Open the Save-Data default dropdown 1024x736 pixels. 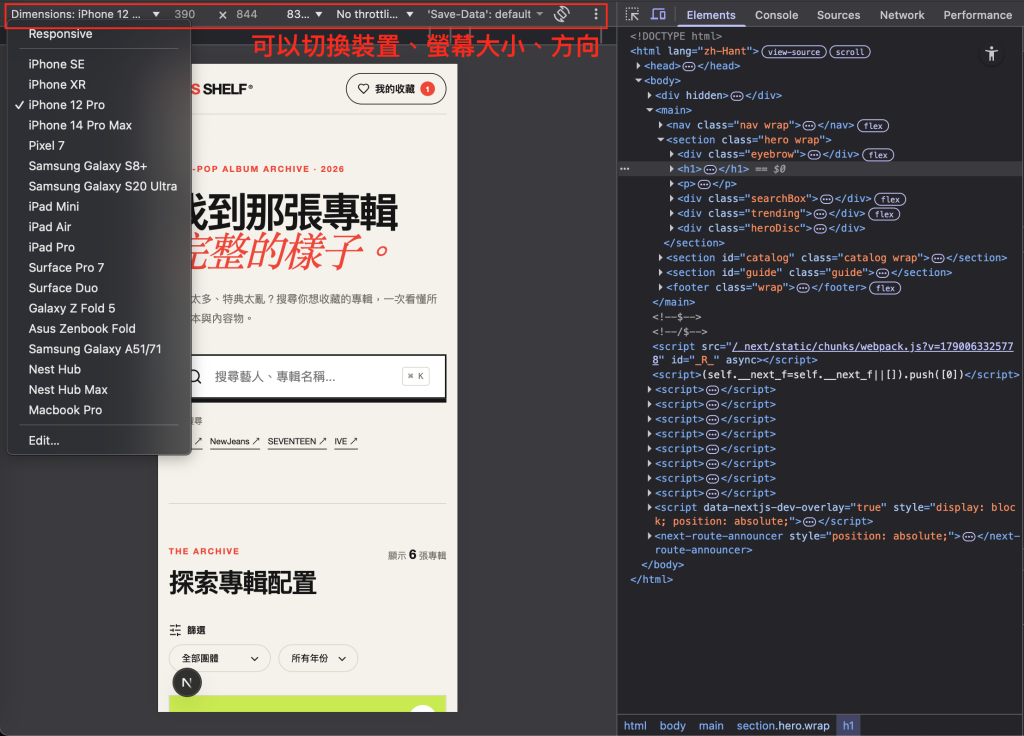[x=485, y=14]
